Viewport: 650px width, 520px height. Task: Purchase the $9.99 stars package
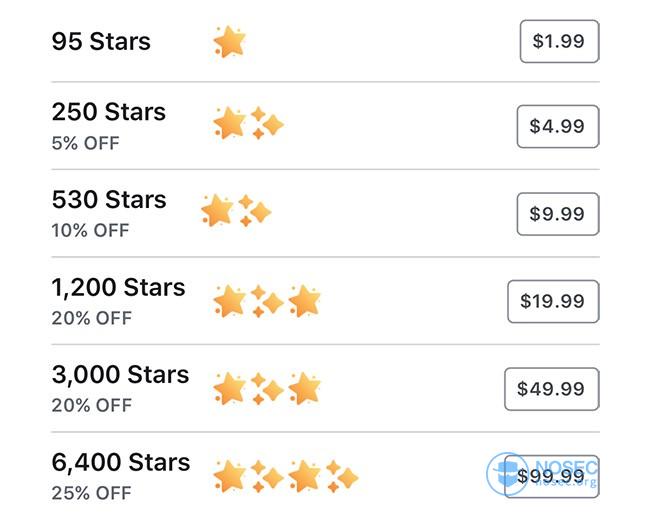[x=558, y=214]
